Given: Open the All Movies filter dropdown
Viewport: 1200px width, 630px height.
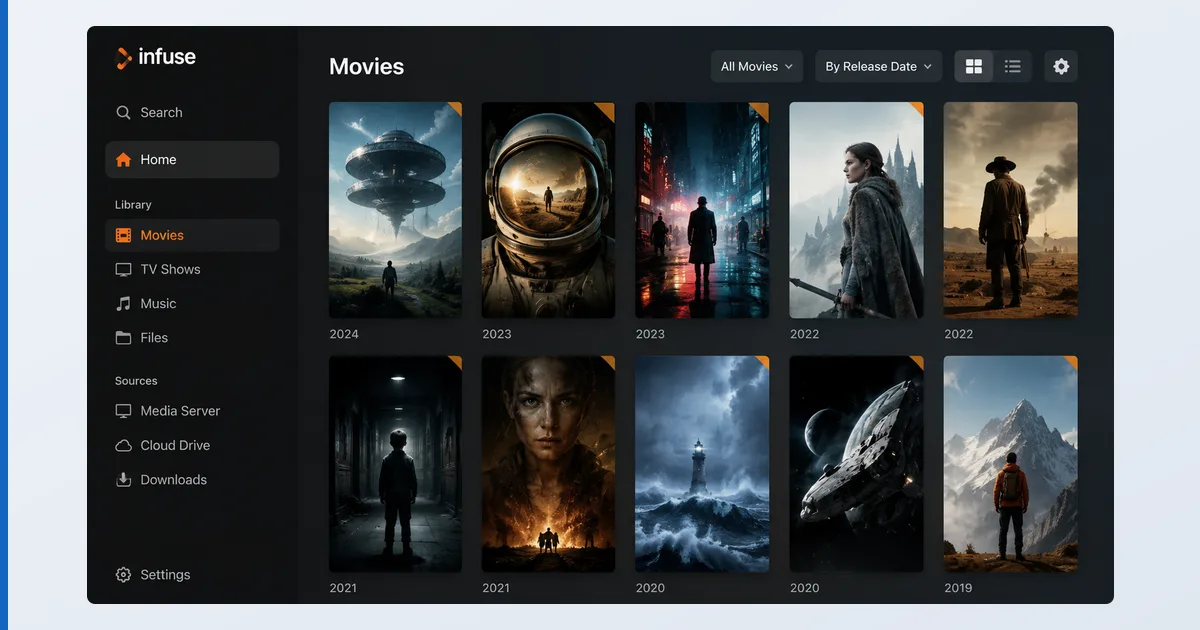Looking at the screenshot, I should [x=757, y=67].
